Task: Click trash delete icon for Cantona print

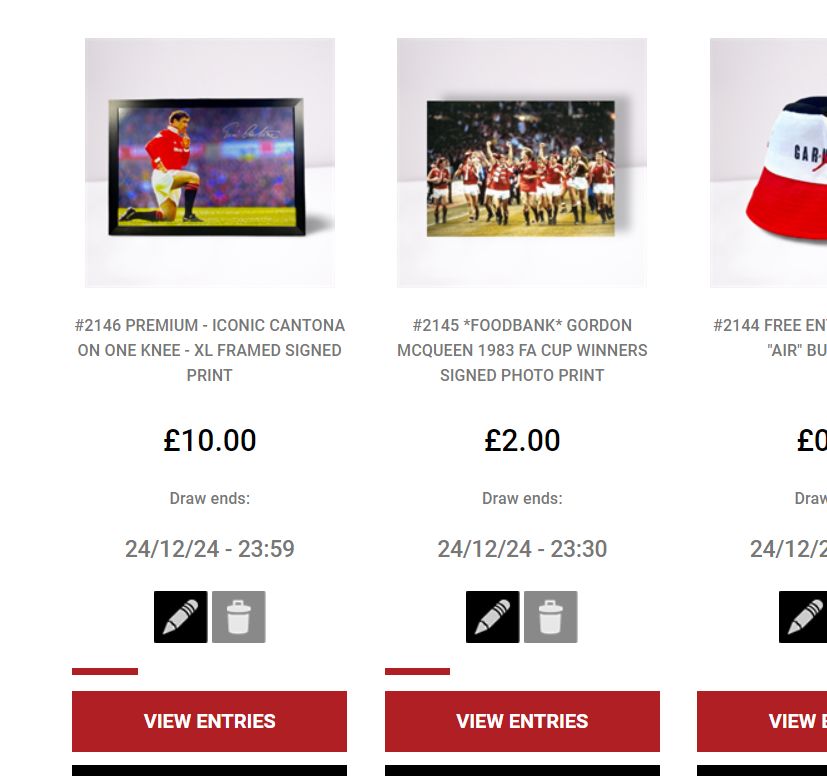Action: (x=238, y=617)
